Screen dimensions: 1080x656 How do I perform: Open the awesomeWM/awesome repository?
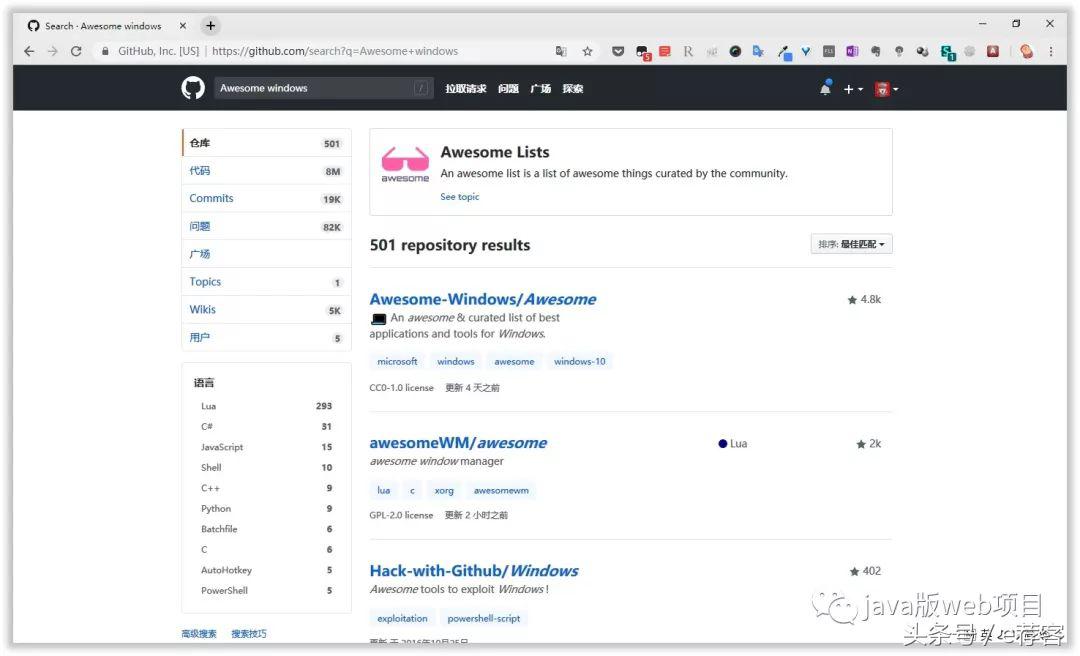(x=458, y=442)
